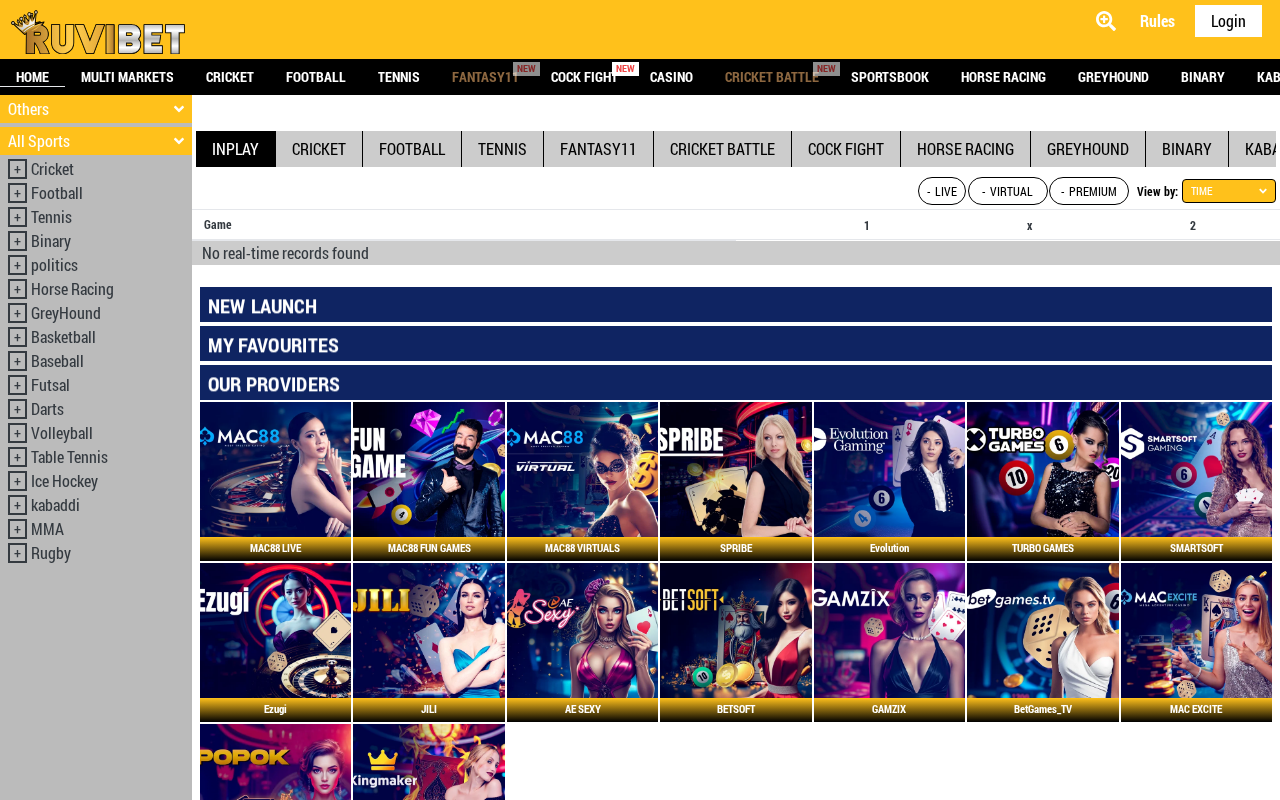
Task: Expand the Basketball plus icon in sidebar
Action: pyautogui.click(x=17, y=337)
